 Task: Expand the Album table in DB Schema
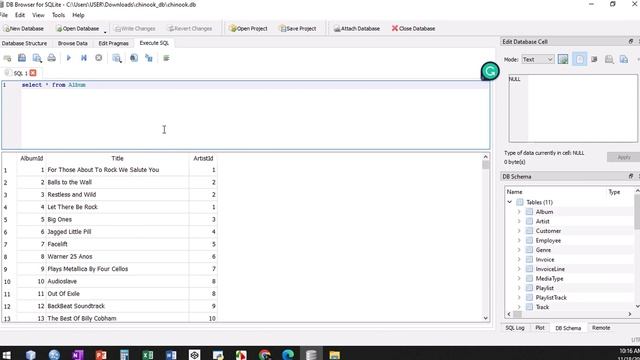pos(519,212)
